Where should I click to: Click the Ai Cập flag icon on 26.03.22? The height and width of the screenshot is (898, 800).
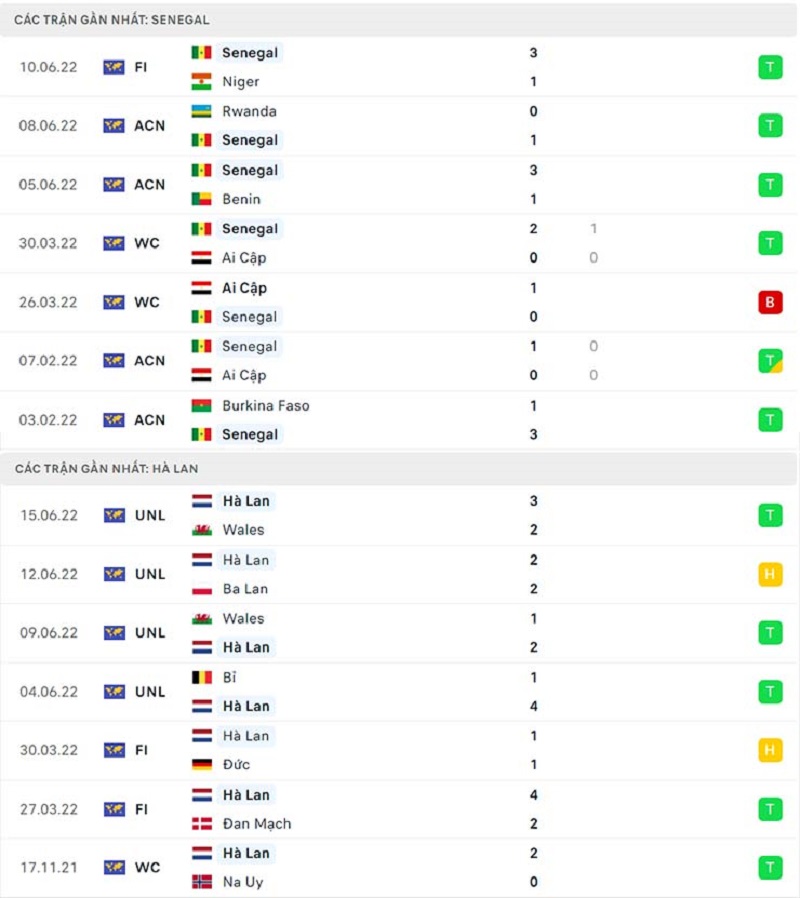(x=203, y=287)
